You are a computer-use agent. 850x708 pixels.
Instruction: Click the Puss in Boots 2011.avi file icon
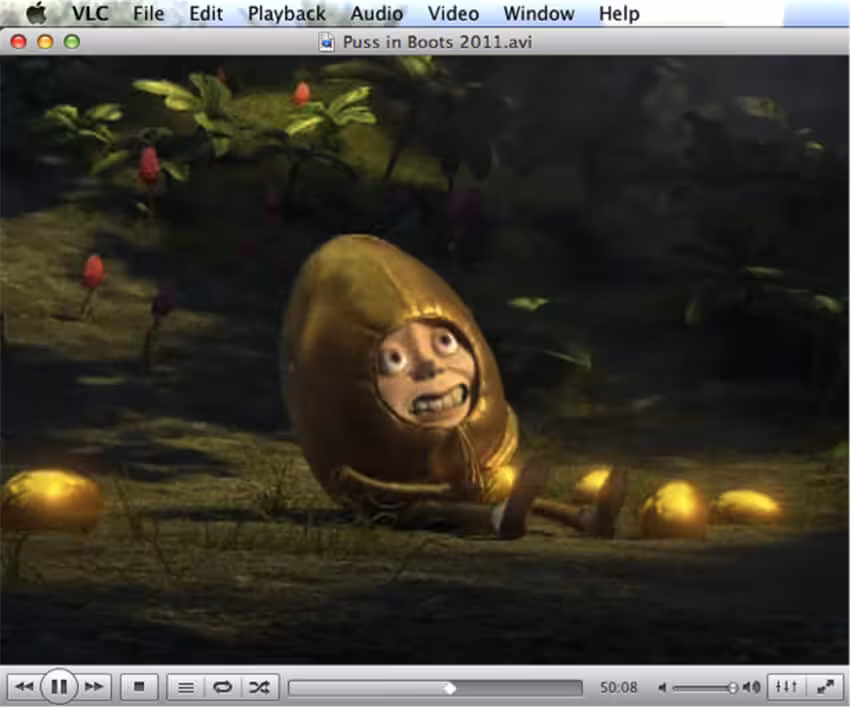point(326,42)
